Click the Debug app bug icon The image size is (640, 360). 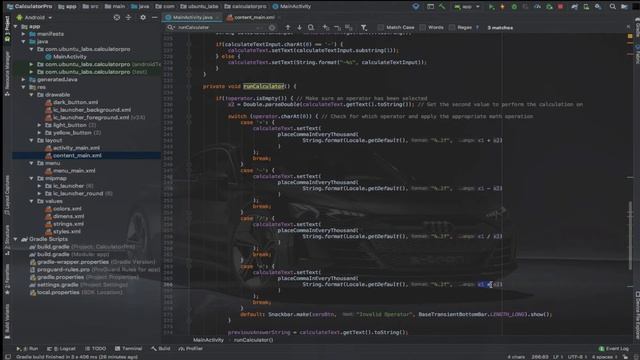pyautogui.click(x=514, y=7)
